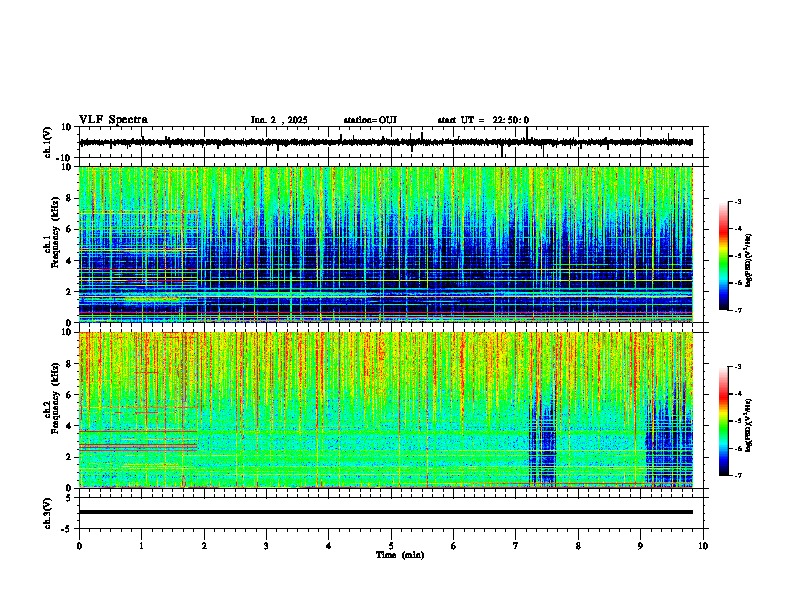Click the time axis tick label "2"
Viewport: 792px width, 612px height.
pos(204,546)
